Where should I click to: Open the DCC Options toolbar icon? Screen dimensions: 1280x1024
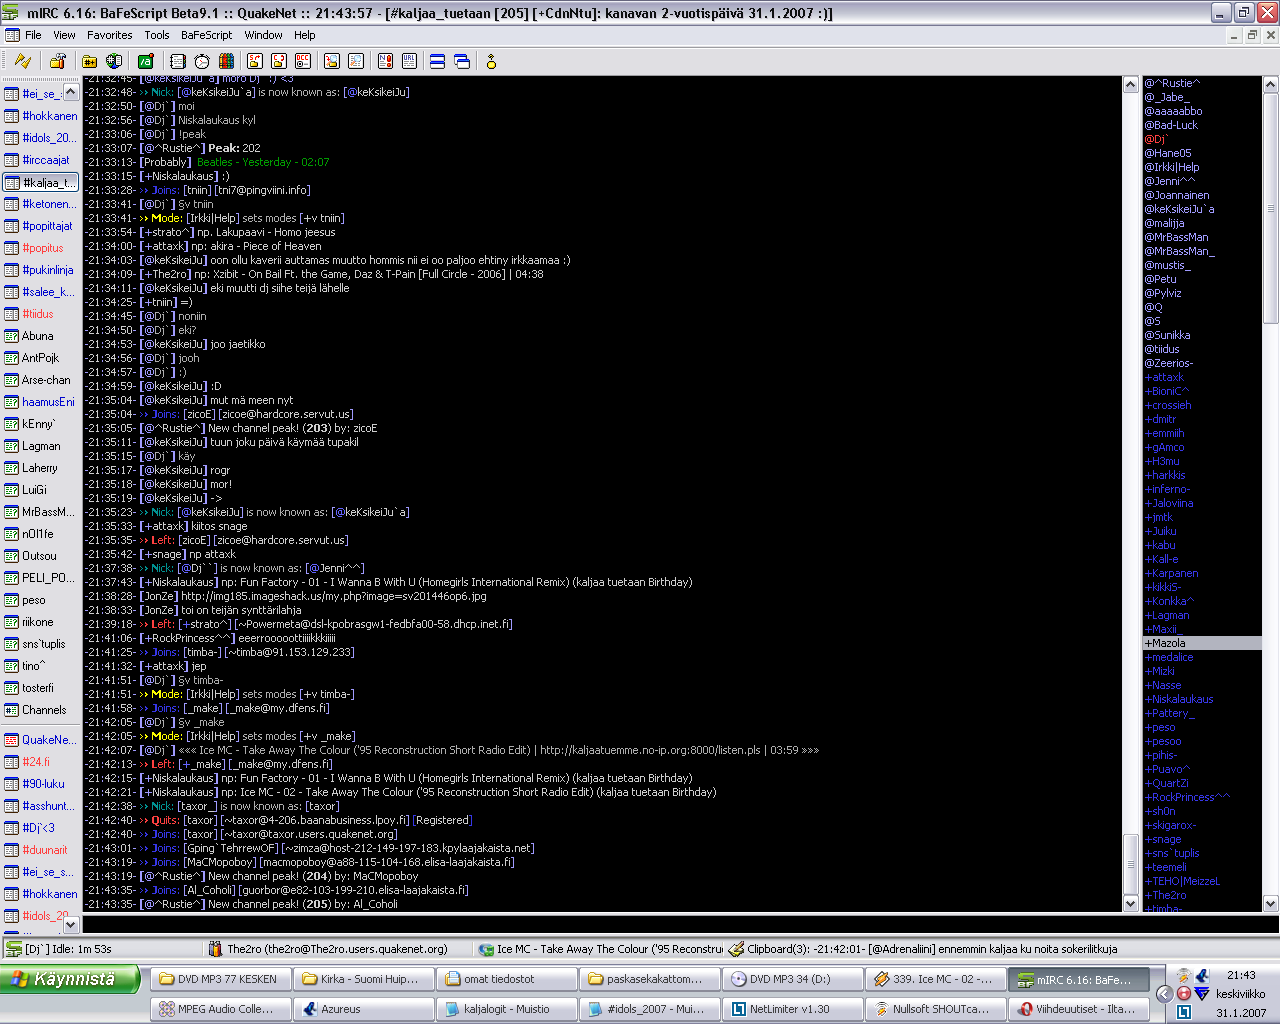point(303,61)
